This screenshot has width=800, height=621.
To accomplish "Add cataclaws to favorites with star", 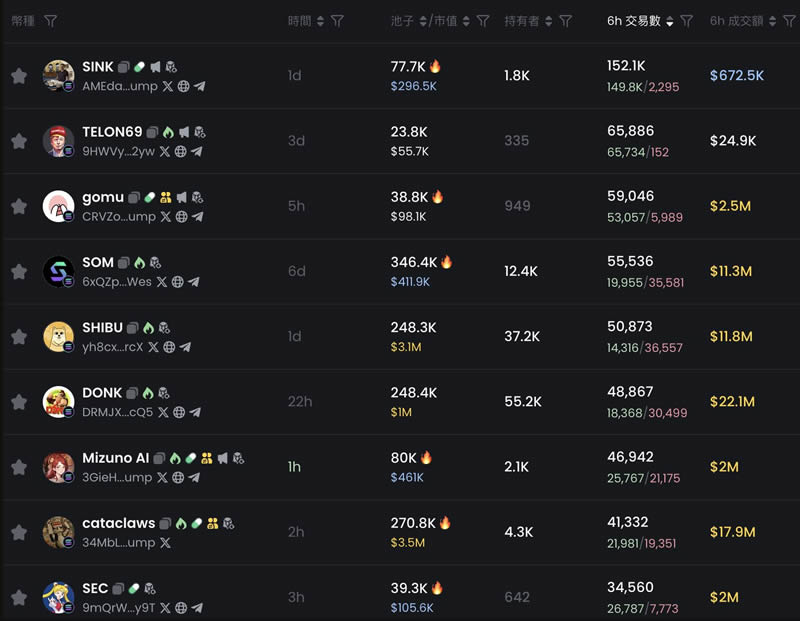I will (x=19, y=532).
